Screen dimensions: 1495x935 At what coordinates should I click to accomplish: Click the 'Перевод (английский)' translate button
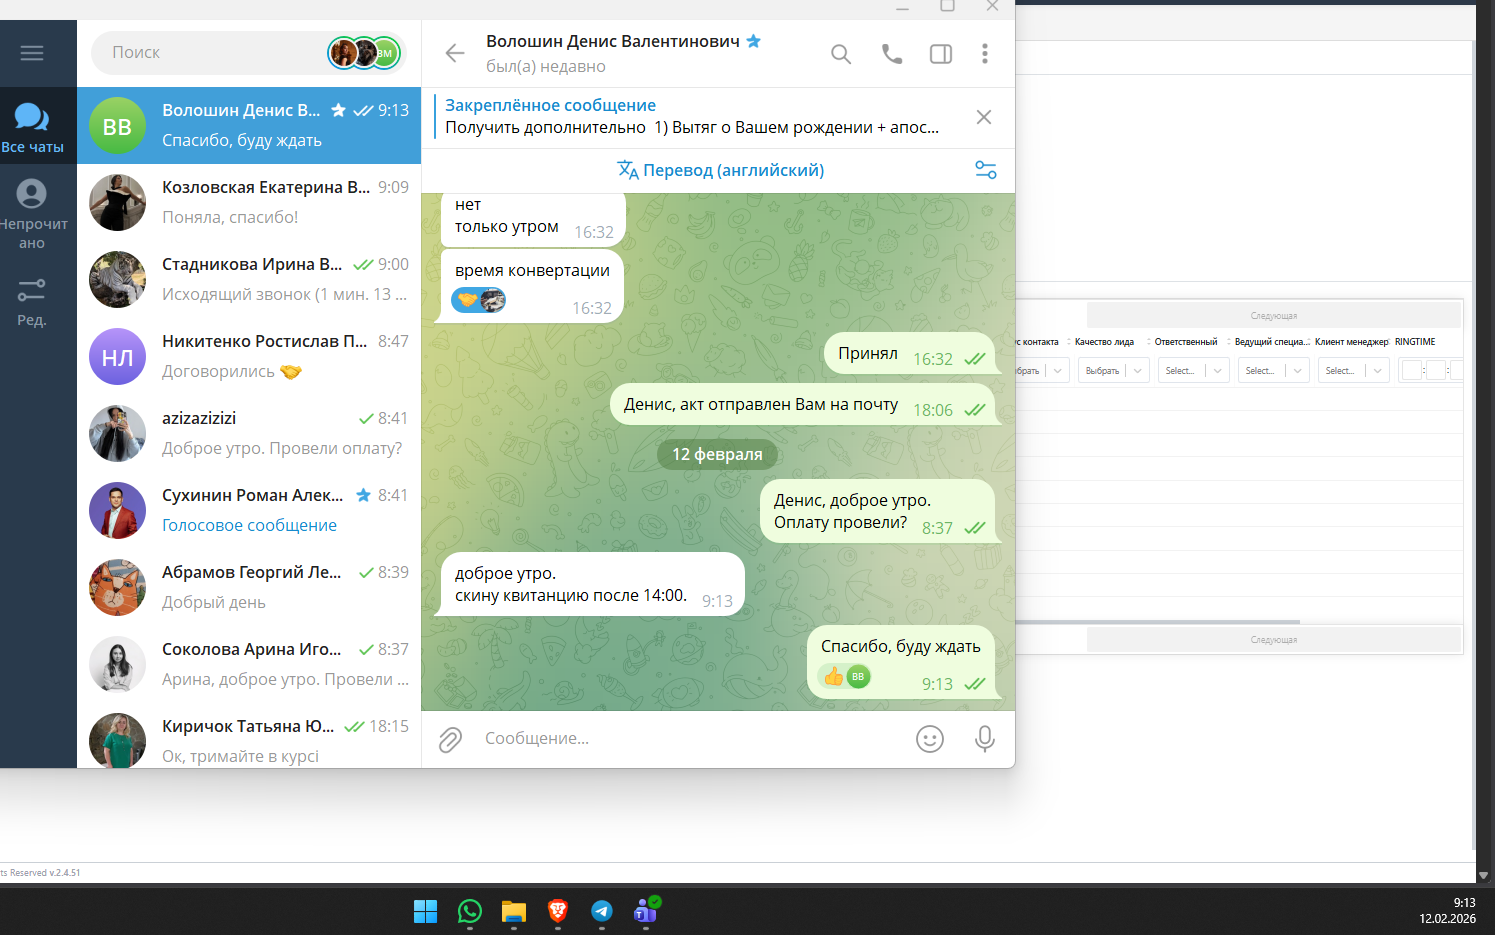721,170
